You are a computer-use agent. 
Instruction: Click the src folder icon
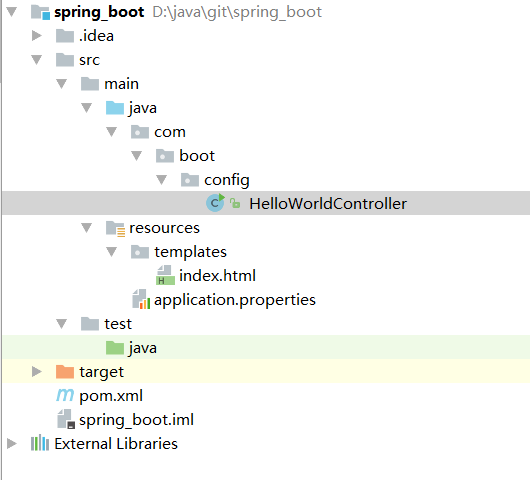pyautogui.click(x=65, y=60)
